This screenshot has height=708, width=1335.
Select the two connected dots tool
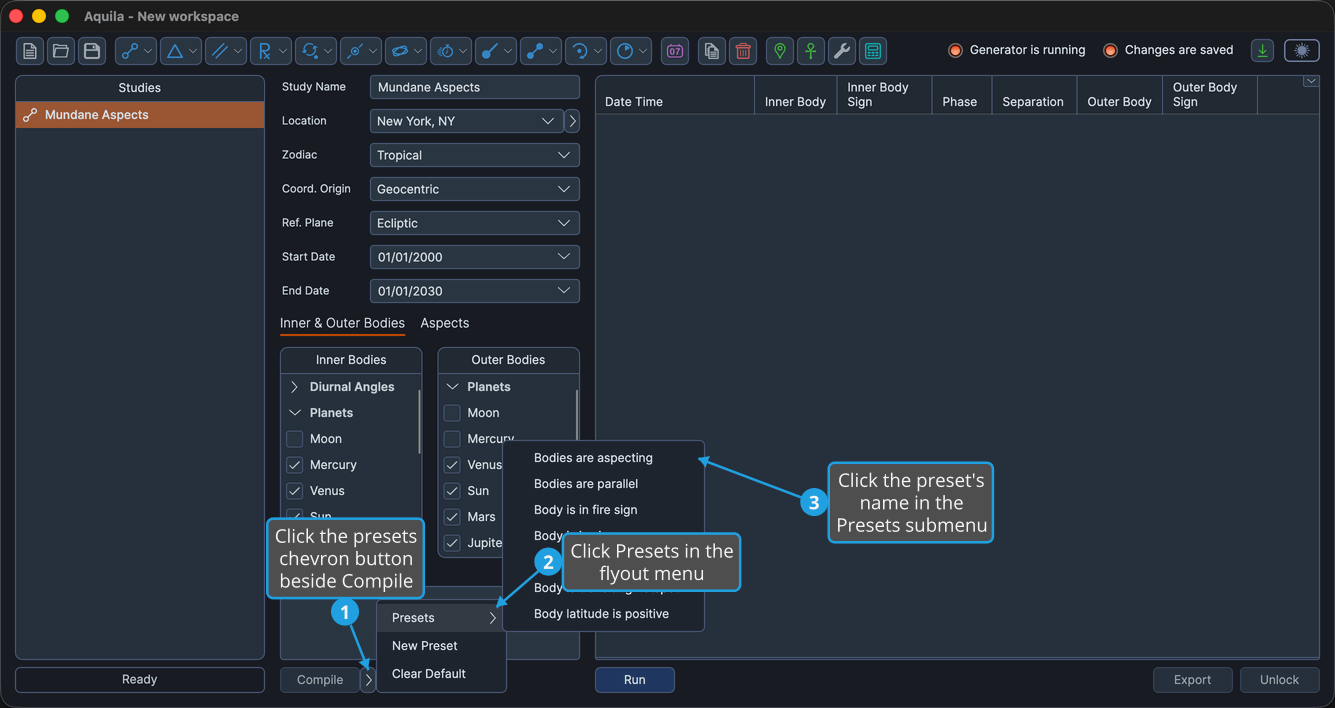click(541, 51)
